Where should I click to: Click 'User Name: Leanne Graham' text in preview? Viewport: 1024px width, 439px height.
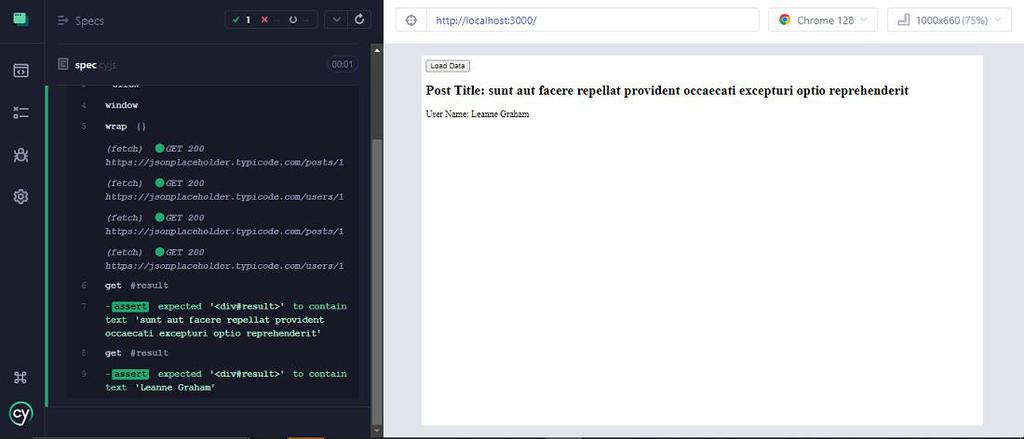(x=477, y=114)
